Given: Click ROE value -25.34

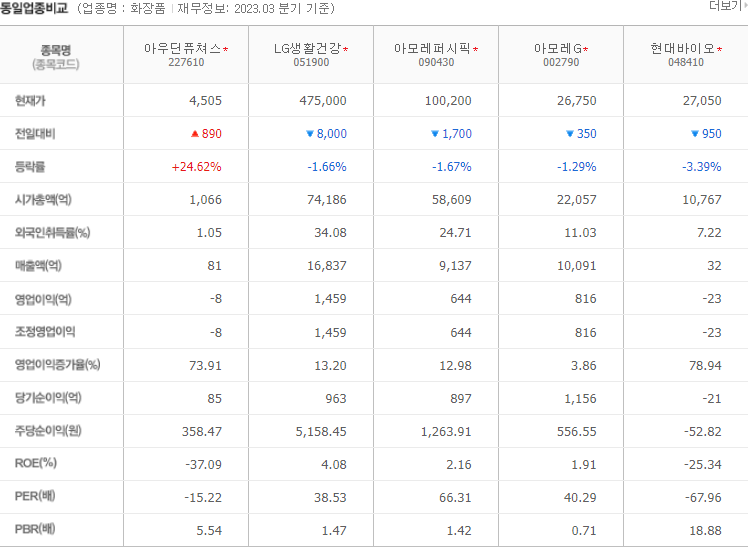Looking at the screenshot, I should (703, 465).
